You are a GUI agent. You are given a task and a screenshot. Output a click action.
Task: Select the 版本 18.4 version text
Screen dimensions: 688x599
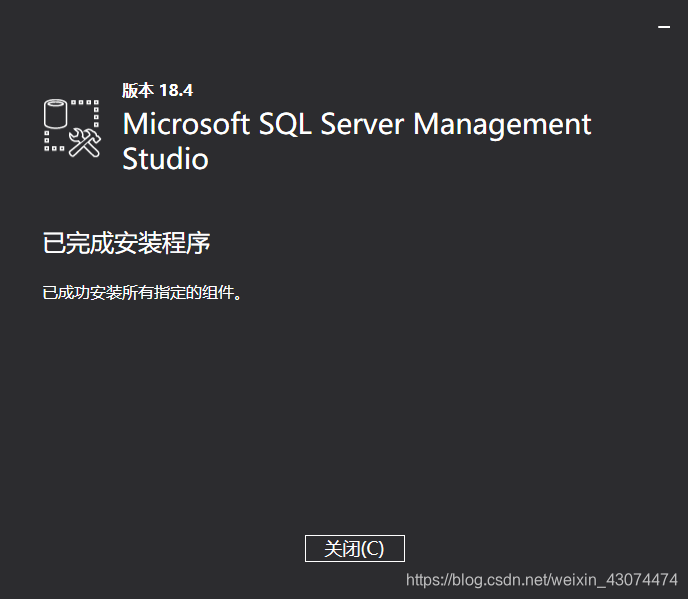(x=158, y=90)
